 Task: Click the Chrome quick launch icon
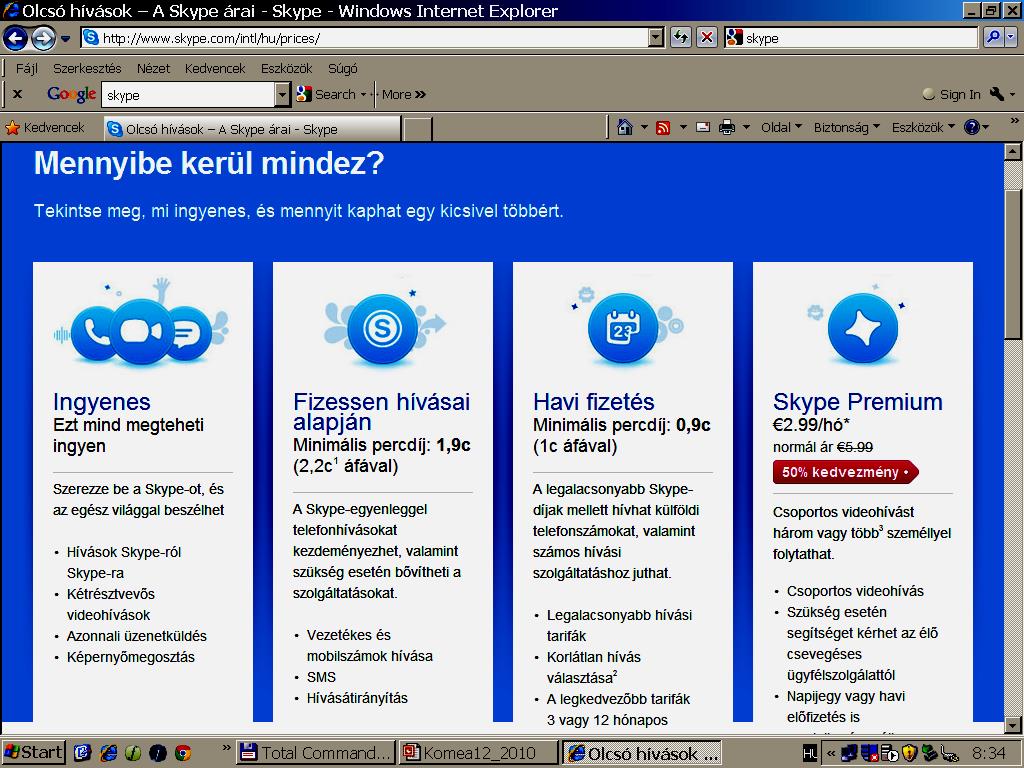tap(183, 753)
